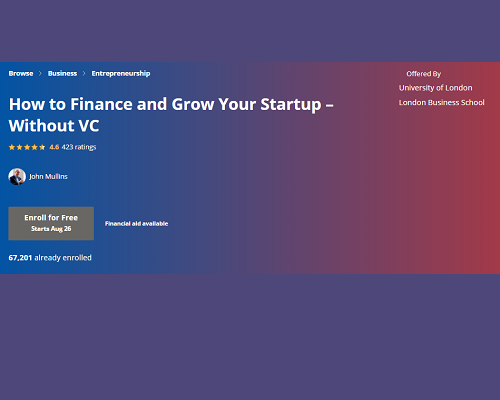The height and width of the screenshot is (400, 500).
Task: Click the second rating star
Action: click(x=19, y=147)
